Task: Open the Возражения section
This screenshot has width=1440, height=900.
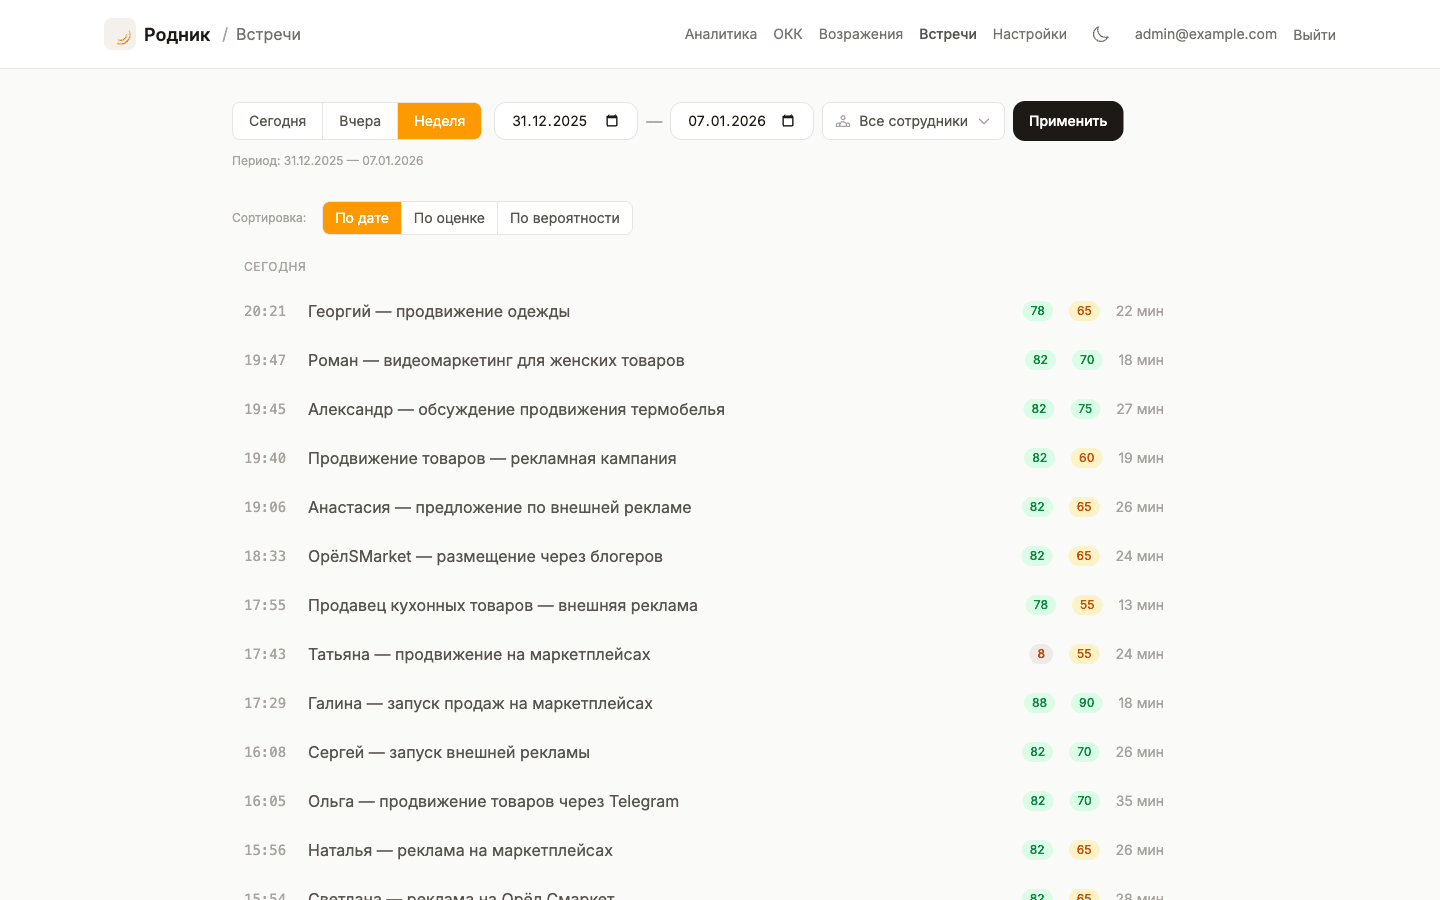Action: [860, 33]
